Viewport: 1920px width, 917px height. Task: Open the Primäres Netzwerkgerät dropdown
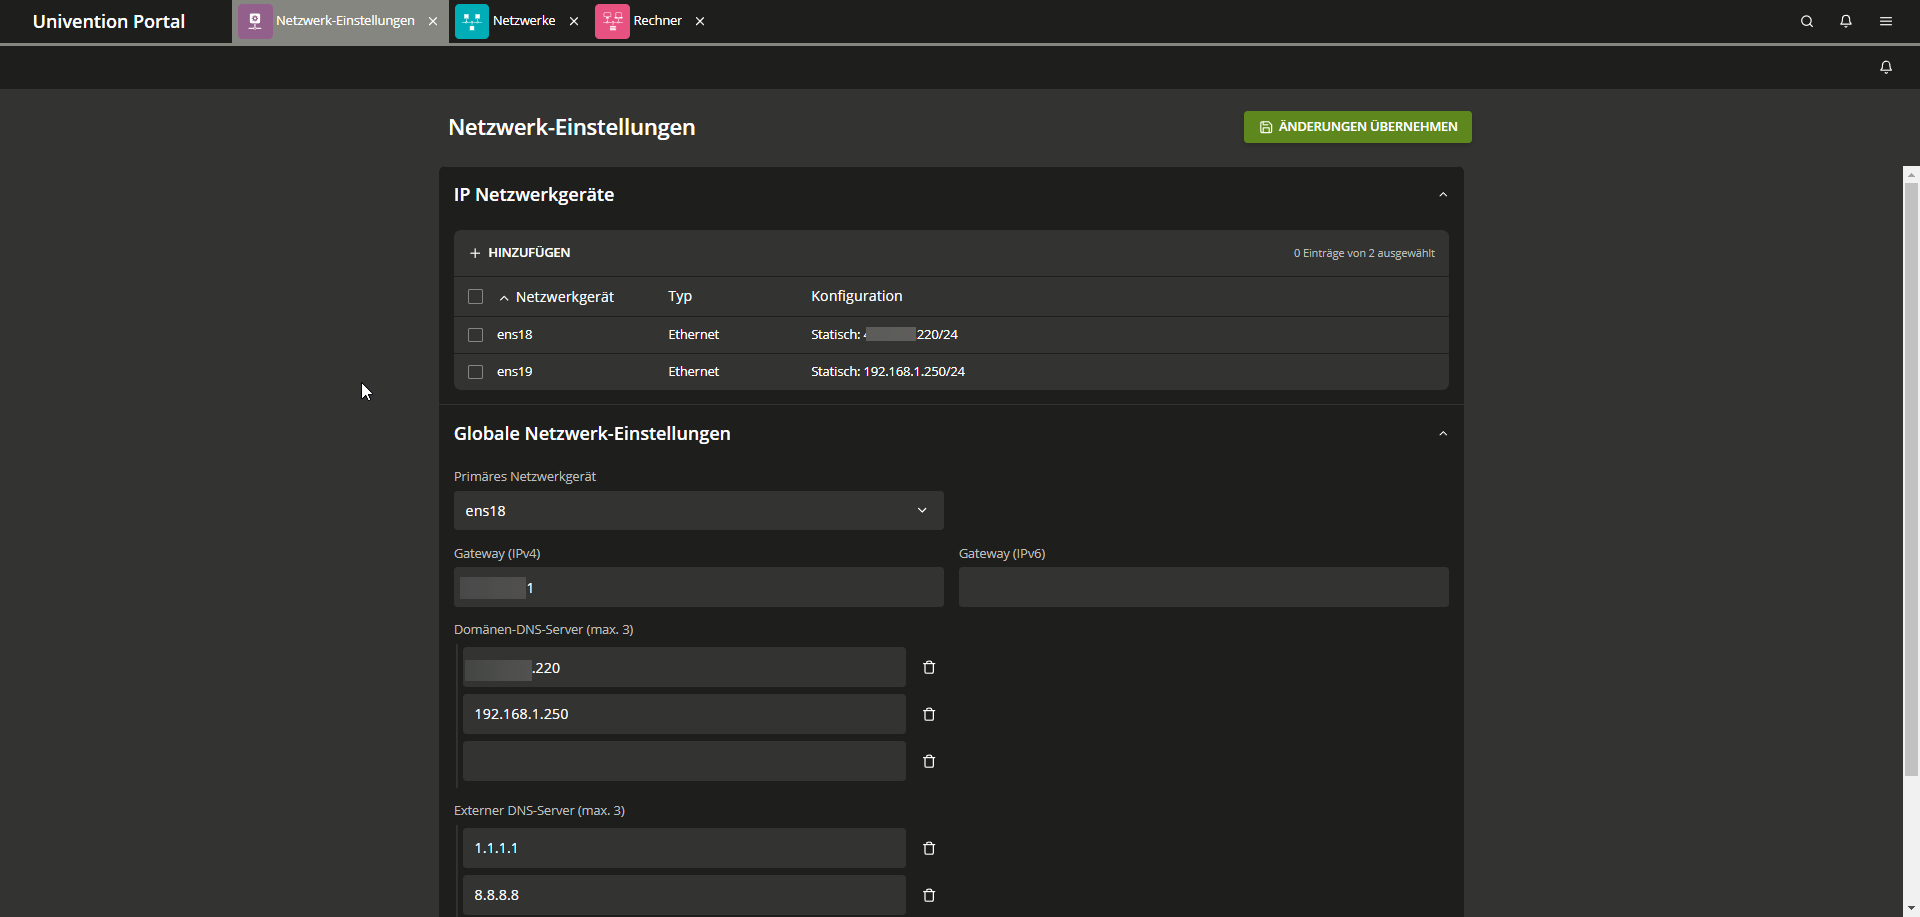point(699,510)
